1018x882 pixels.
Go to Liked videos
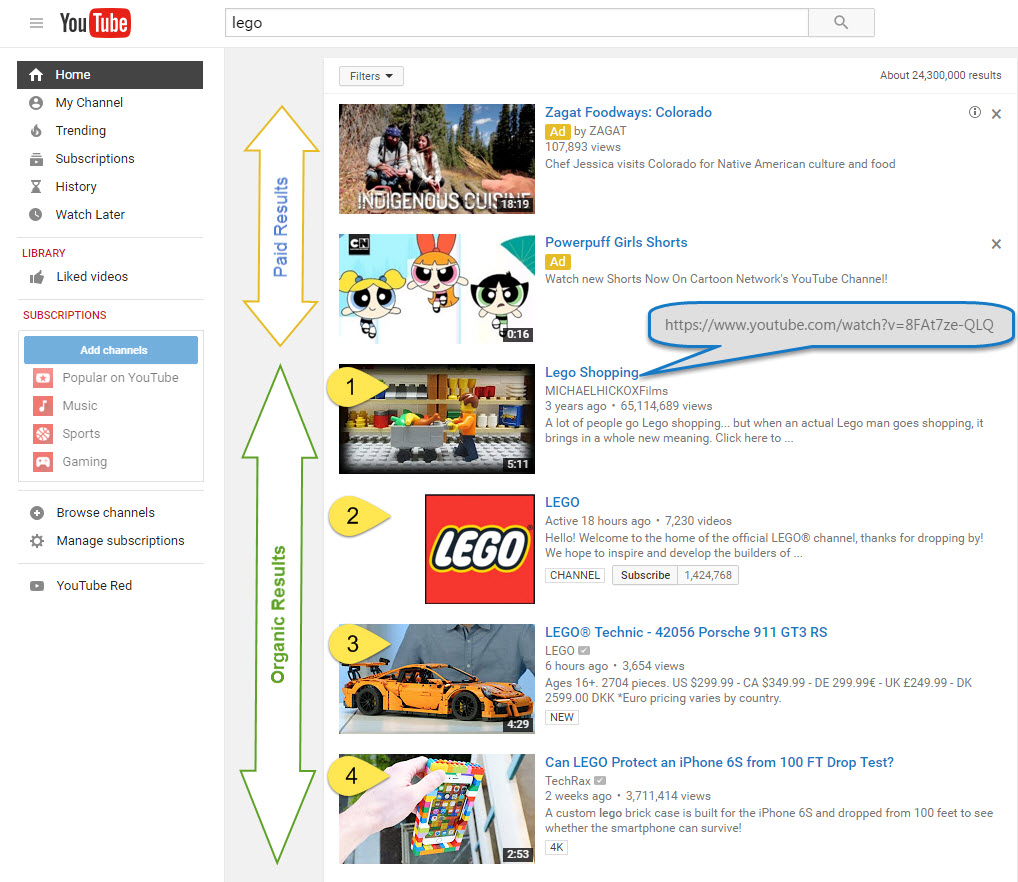click(91, 277)
